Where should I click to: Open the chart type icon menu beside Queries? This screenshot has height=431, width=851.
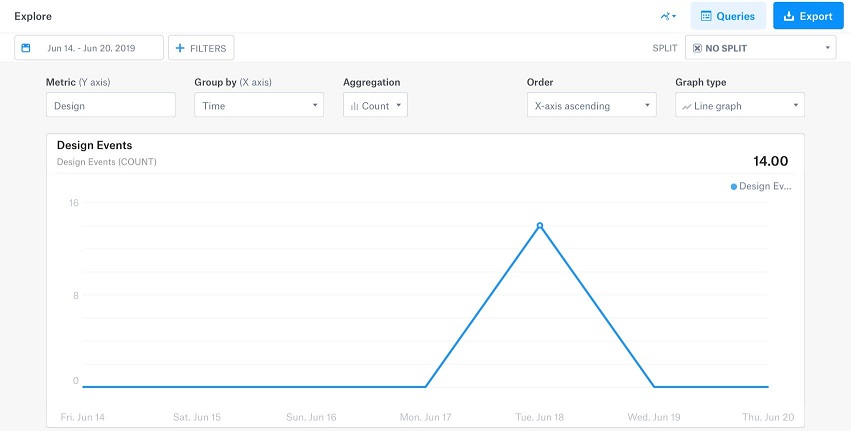click(668, 16)
